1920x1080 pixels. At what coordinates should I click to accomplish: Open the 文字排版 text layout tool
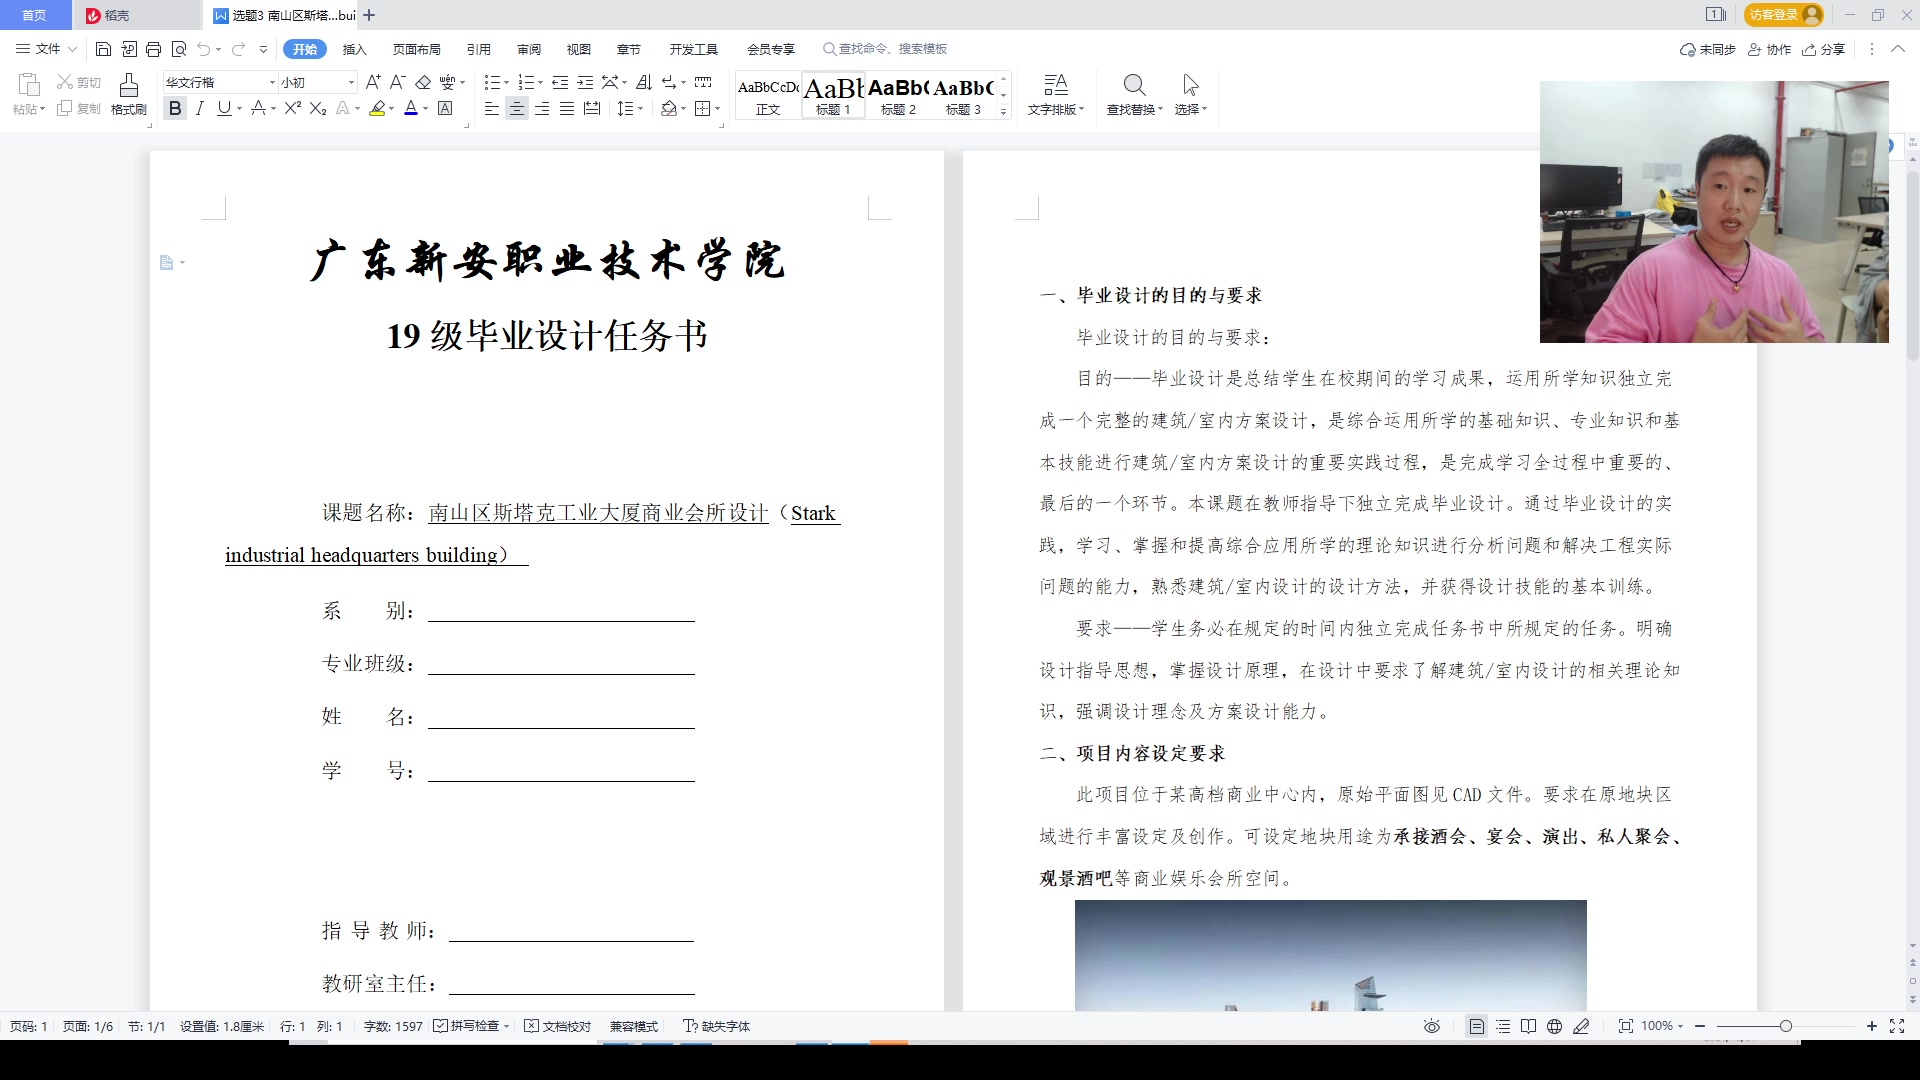point(1055,95)
